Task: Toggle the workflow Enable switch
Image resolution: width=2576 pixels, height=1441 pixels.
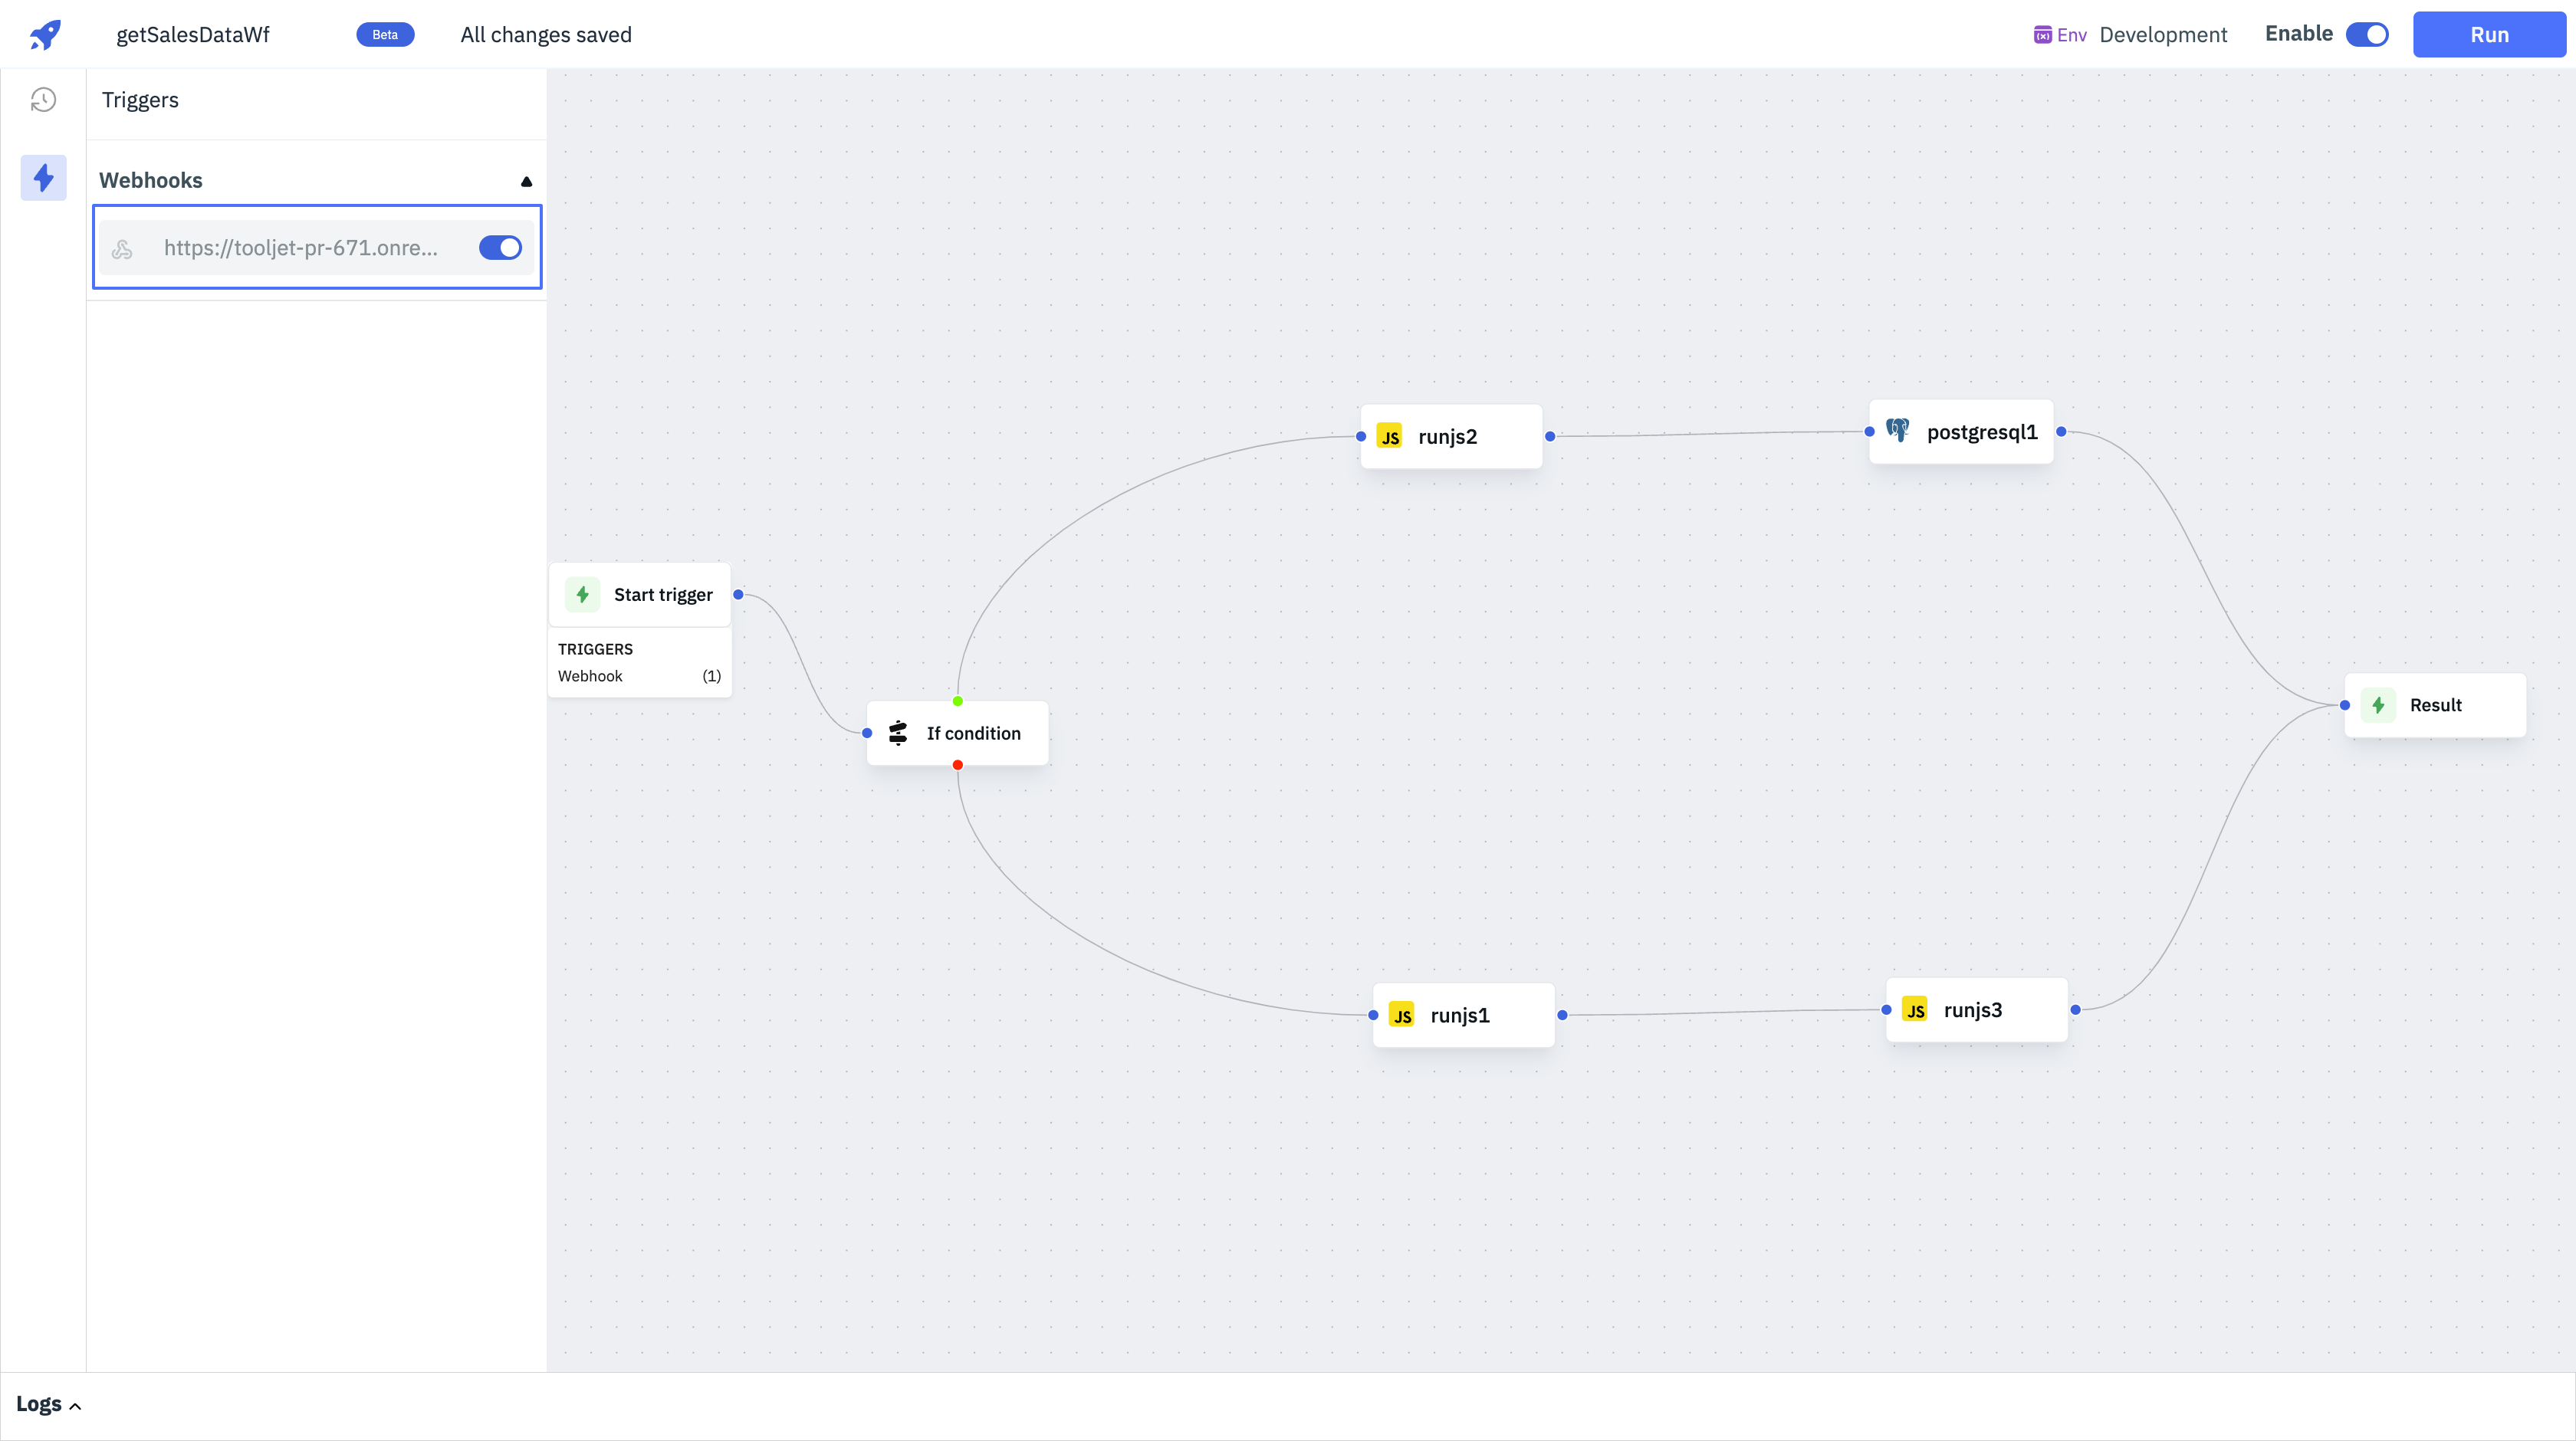Action: point(2367,35)
